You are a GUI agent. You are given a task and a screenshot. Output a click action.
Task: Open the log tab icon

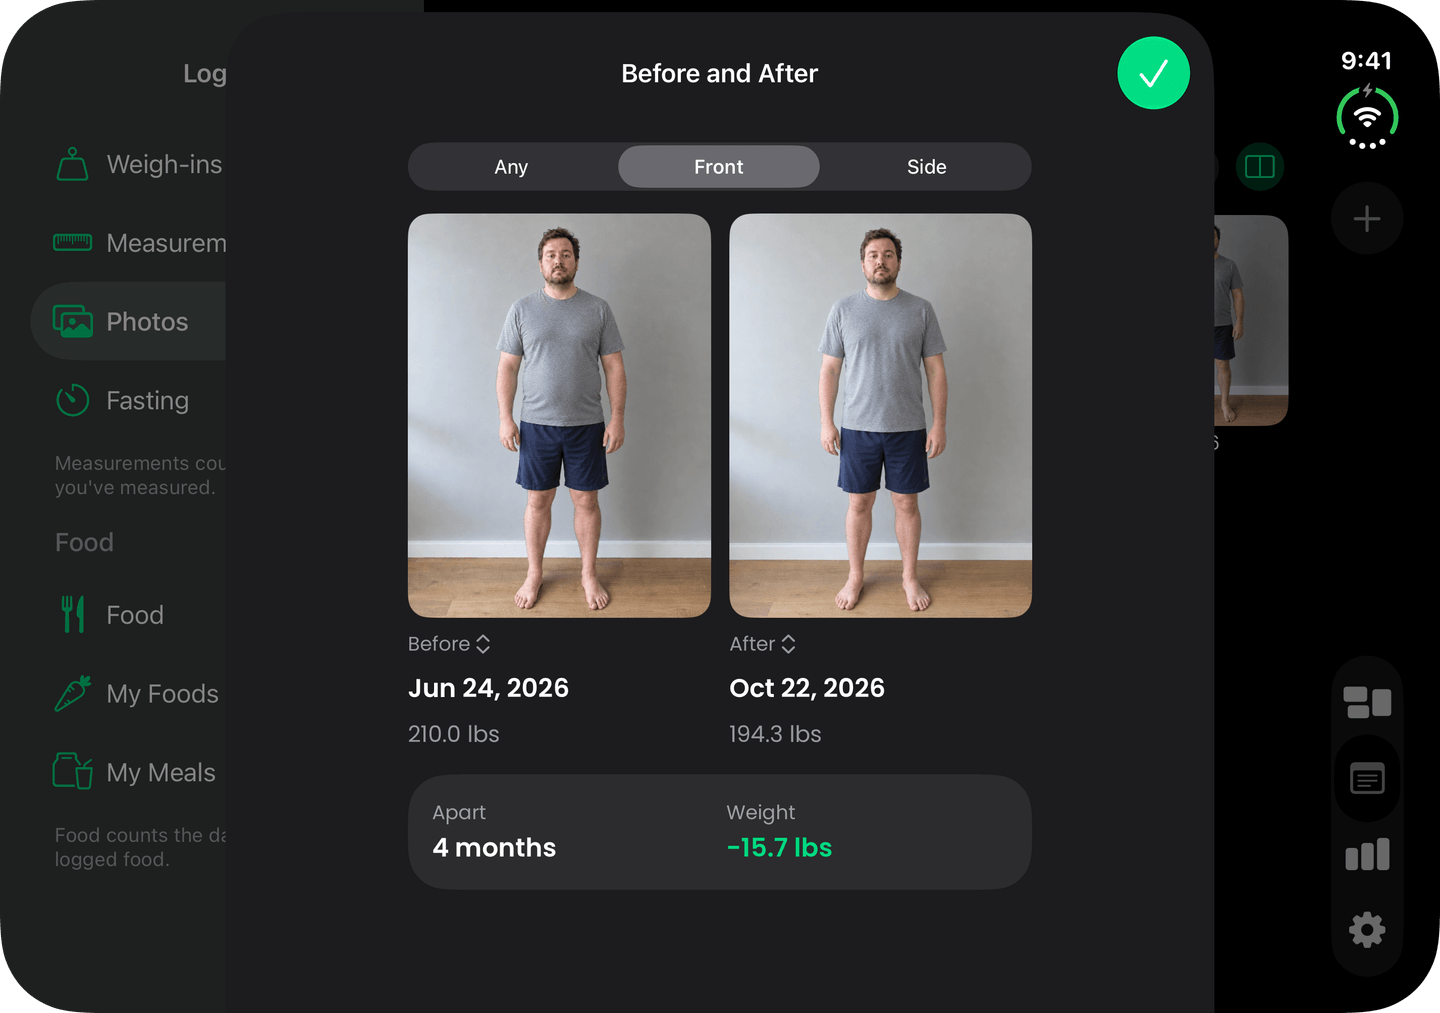[1367, 778]
